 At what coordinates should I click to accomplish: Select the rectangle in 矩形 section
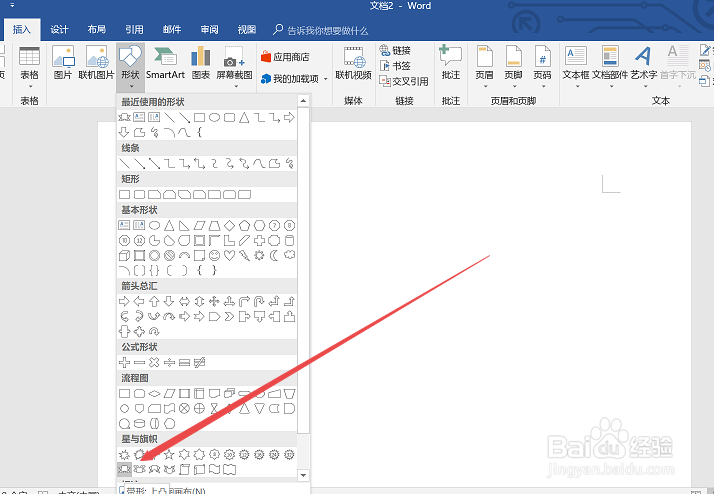tap(124, 195)
